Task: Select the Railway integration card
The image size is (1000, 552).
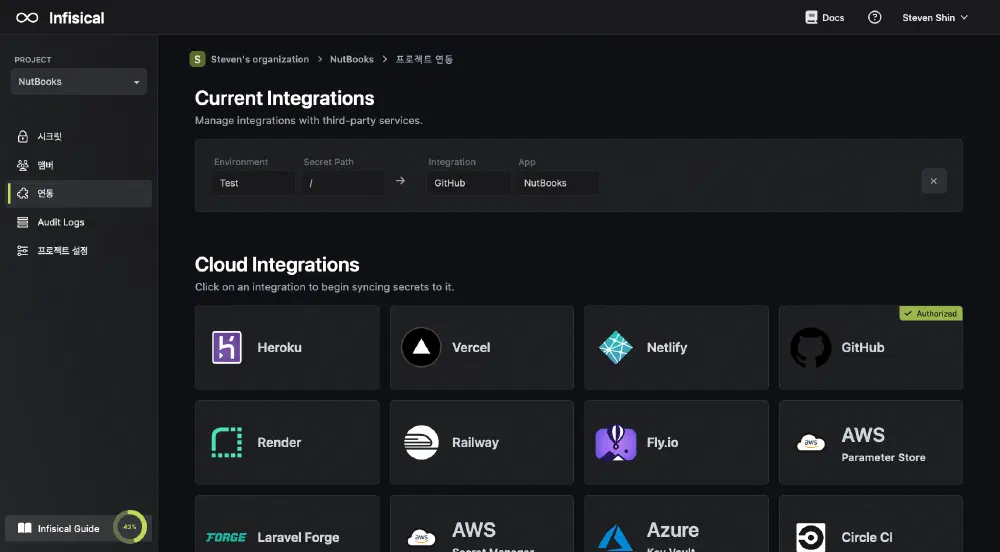Action: click(x=482, y=442)
